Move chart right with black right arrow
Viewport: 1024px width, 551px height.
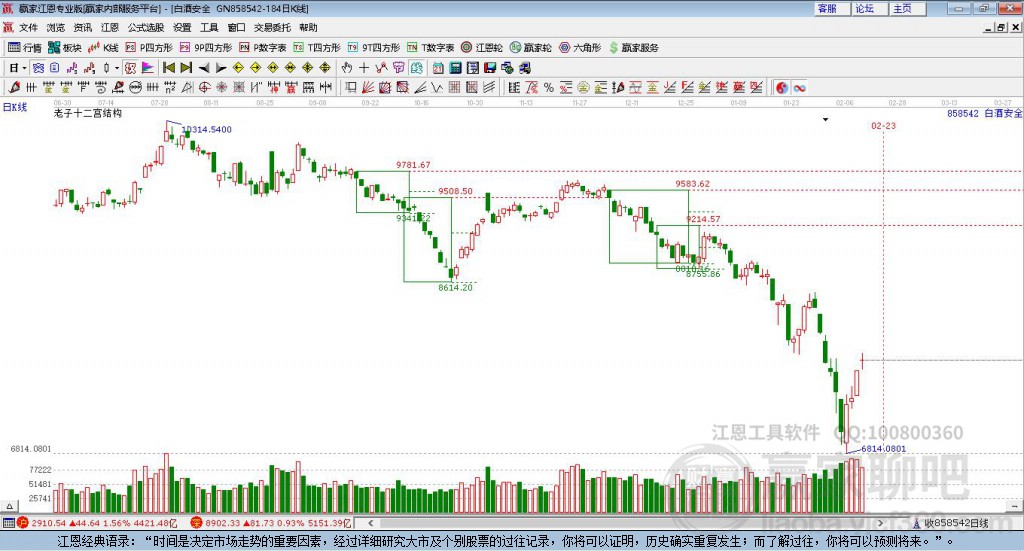click(x=221, y=68)
